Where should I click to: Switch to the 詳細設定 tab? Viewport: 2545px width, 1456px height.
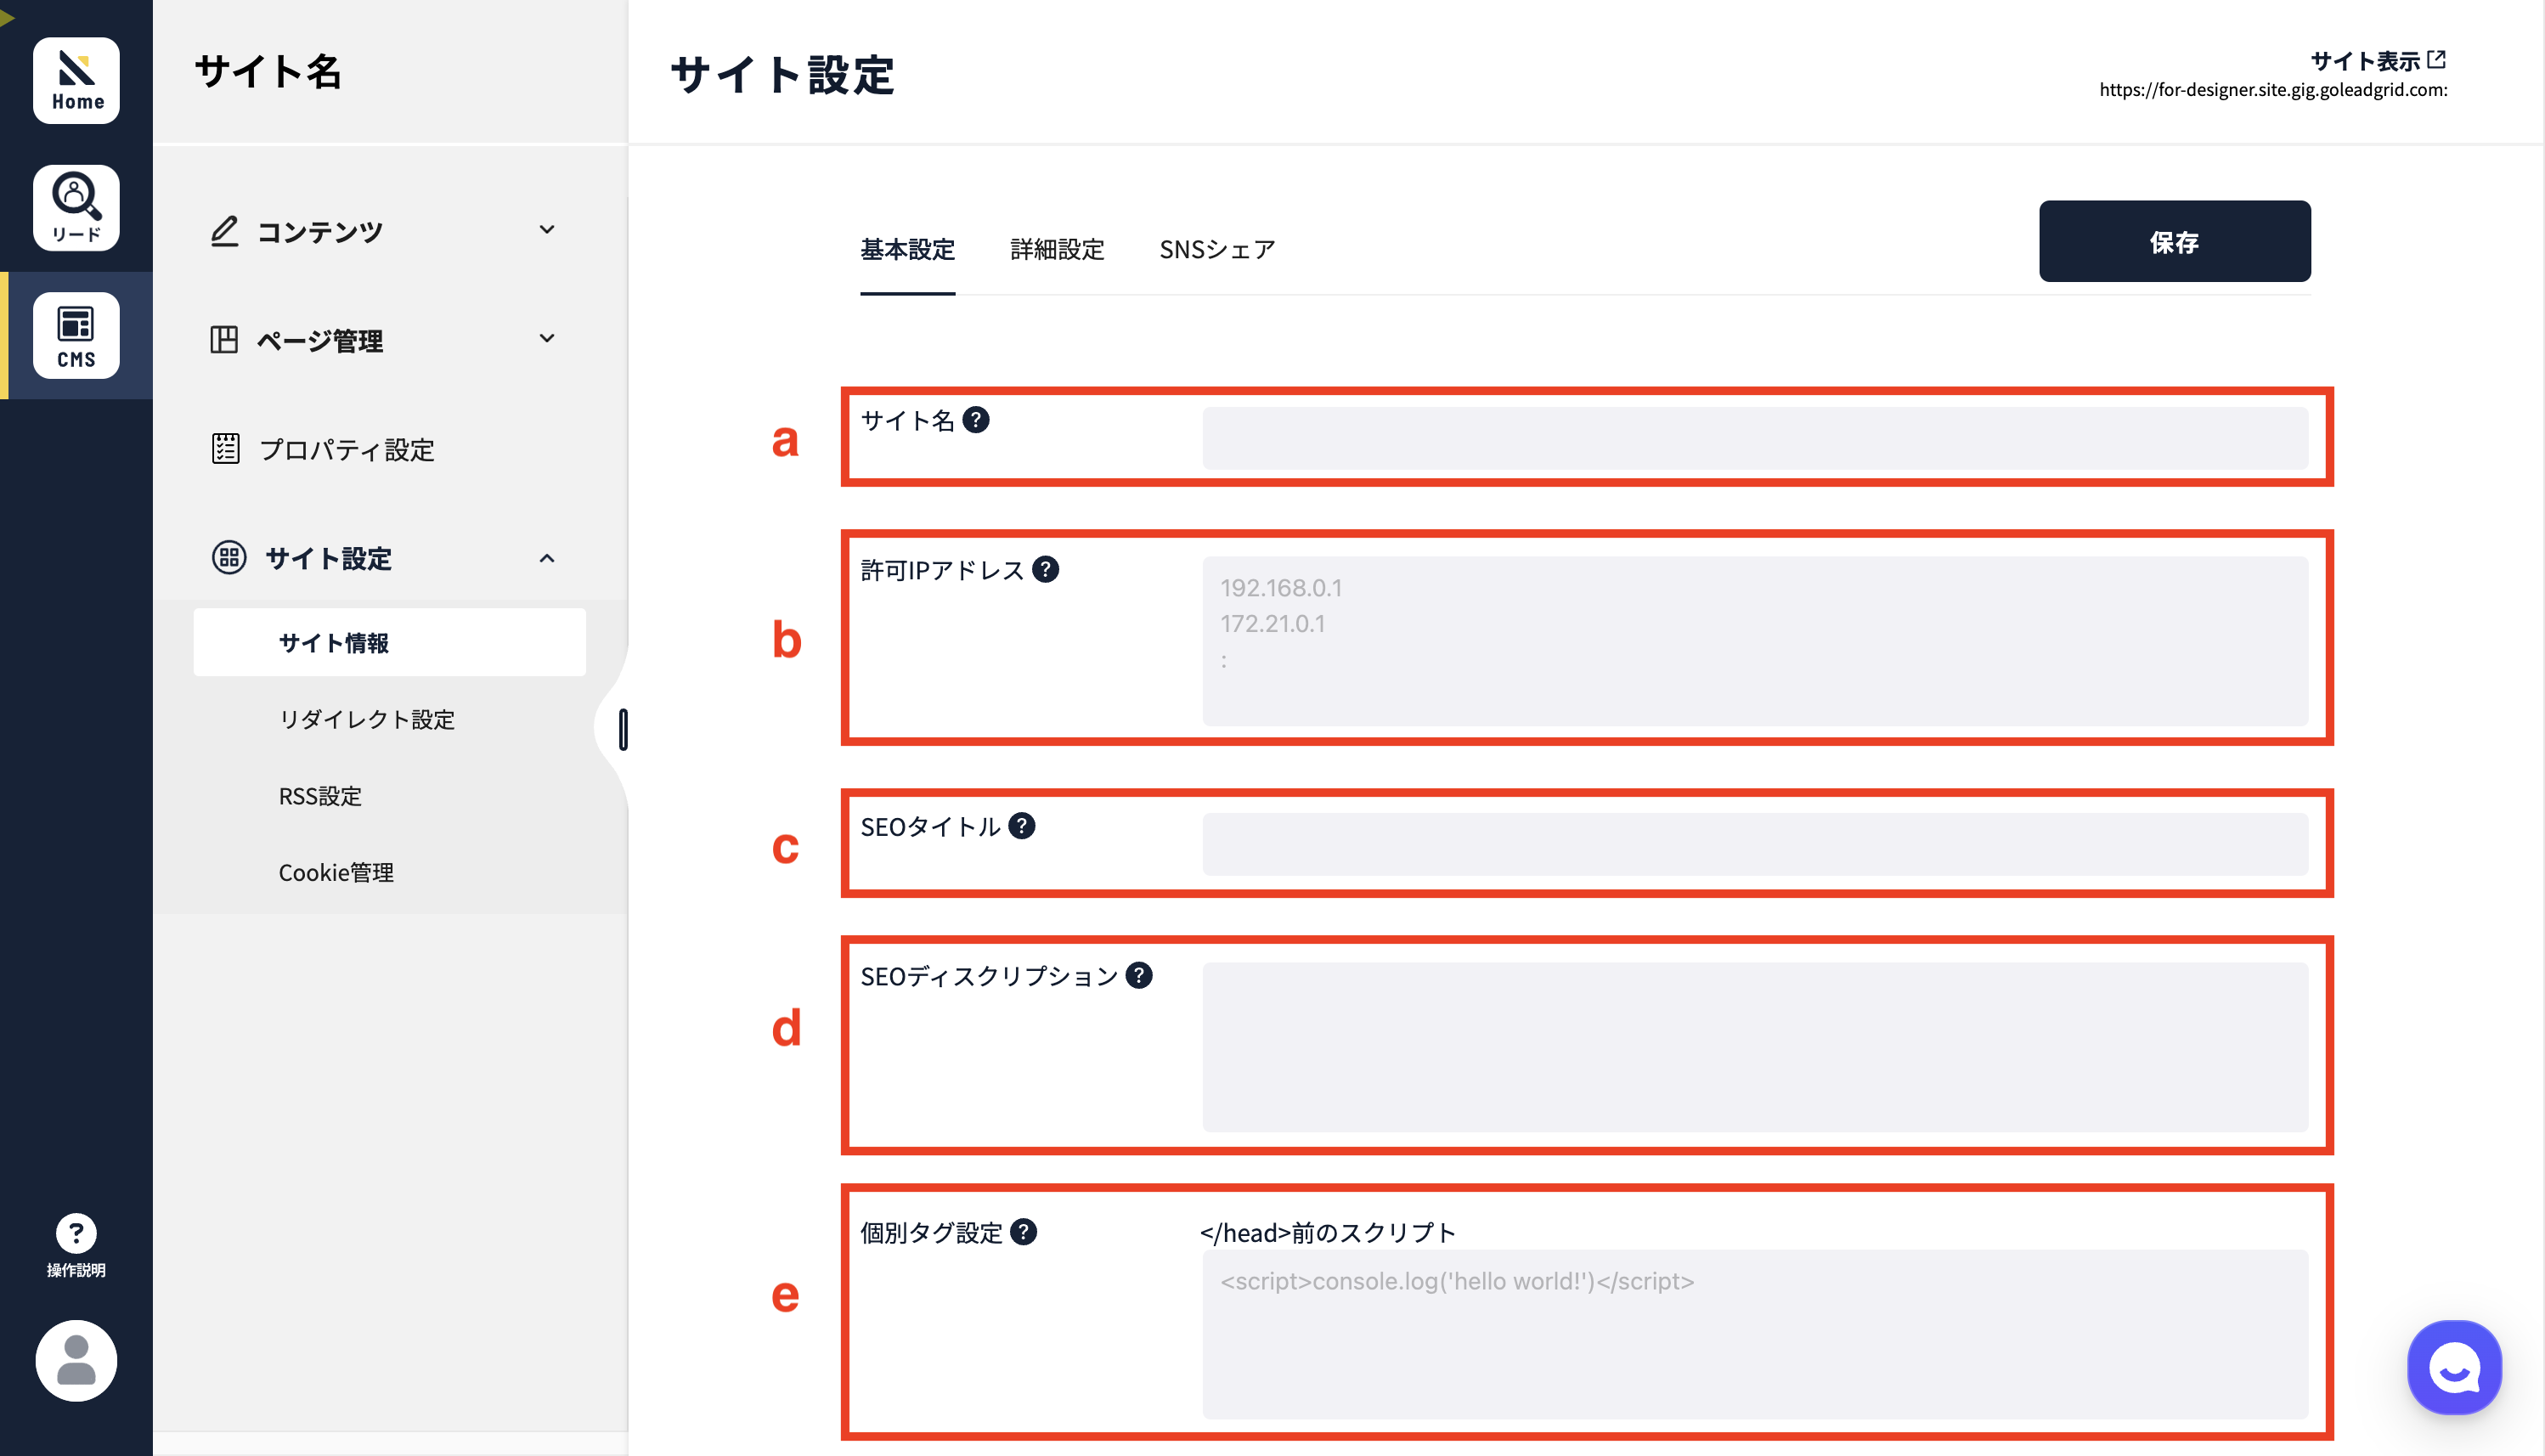point(1057,249)
